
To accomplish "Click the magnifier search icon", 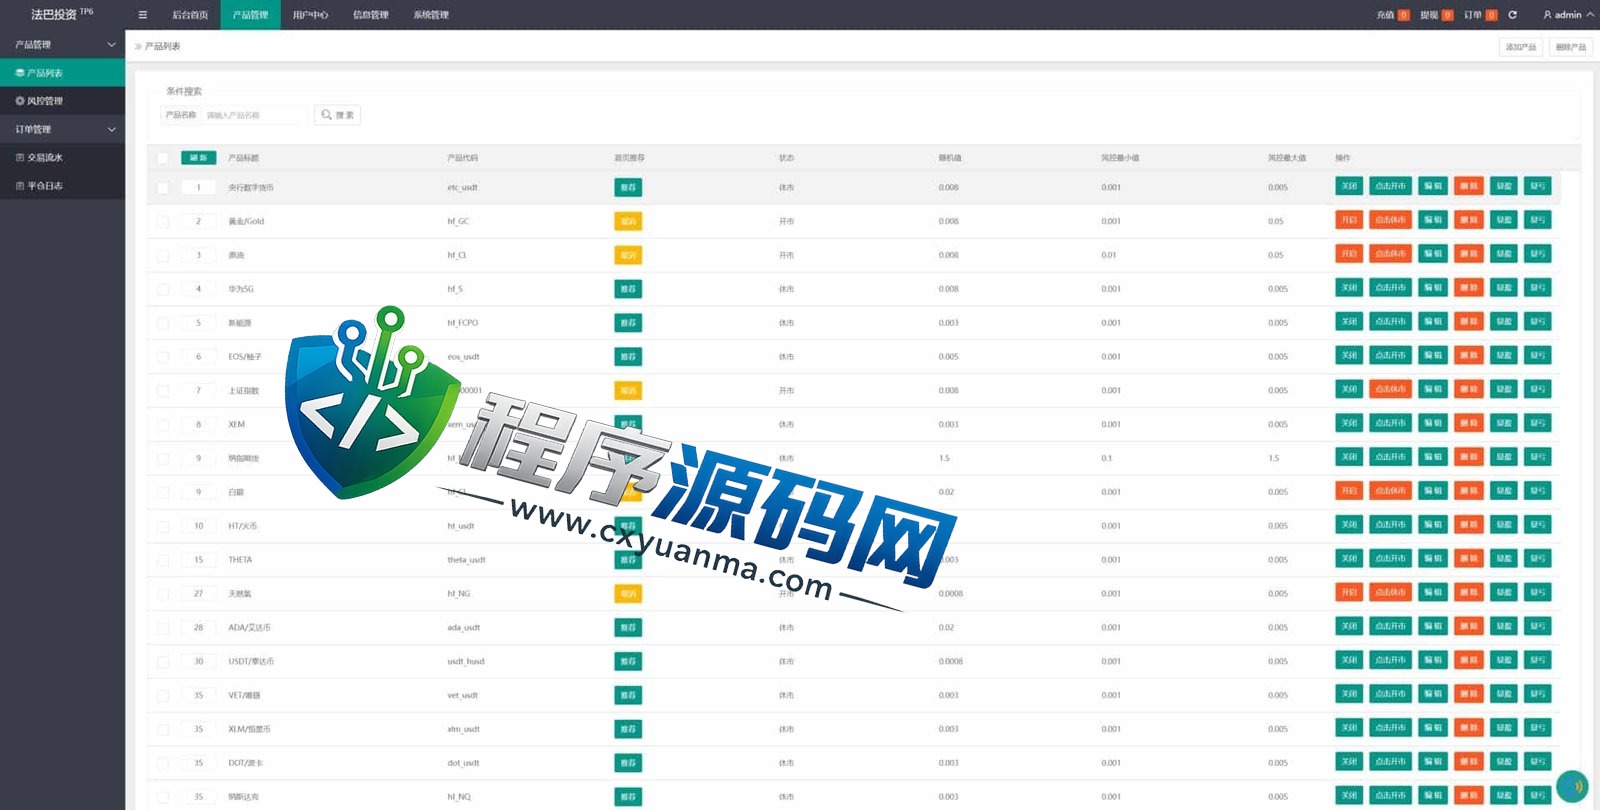I will [x=326, y=115].
